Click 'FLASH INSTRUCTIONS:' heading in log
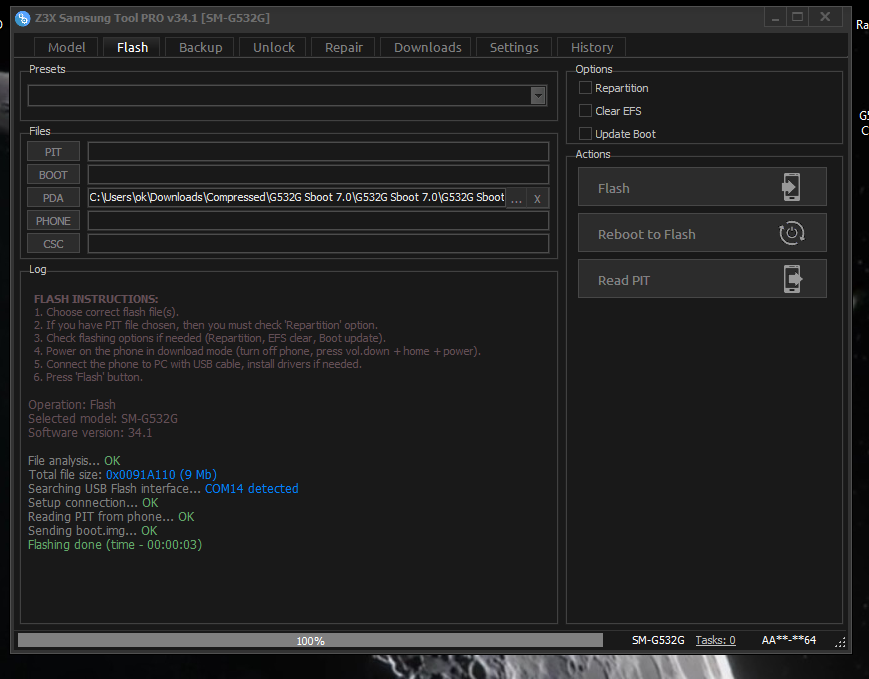869x679 pixels. (x=96, y=299)
